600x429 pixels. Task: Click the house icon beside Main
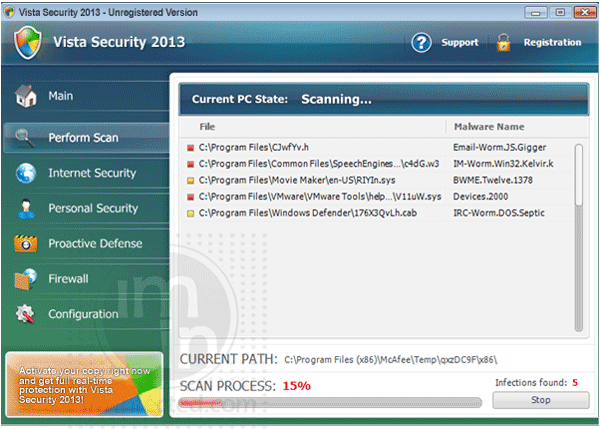click(26, 96)
